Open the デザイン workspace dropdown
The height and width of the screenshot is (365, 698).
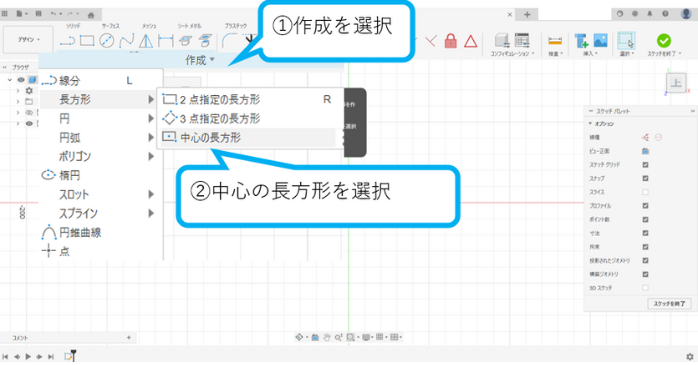click(28, 40)
